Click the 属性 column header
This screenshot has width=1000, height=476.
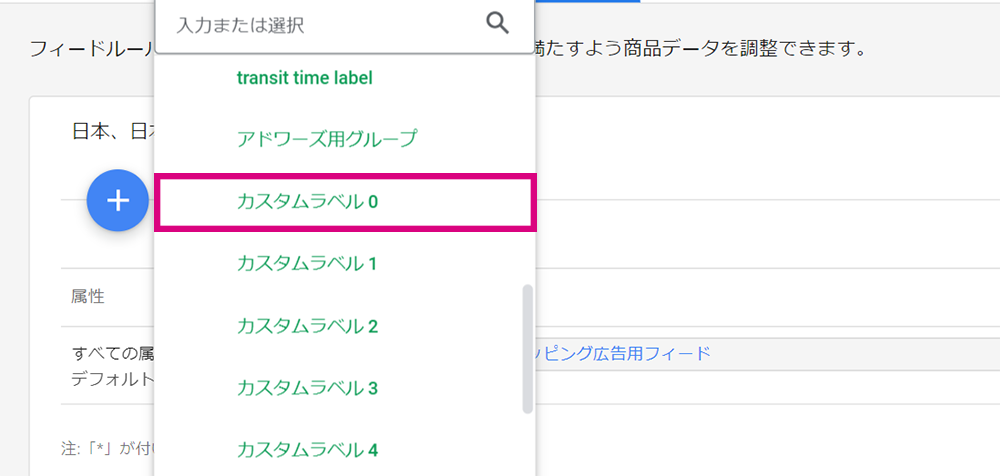point(87,297)
